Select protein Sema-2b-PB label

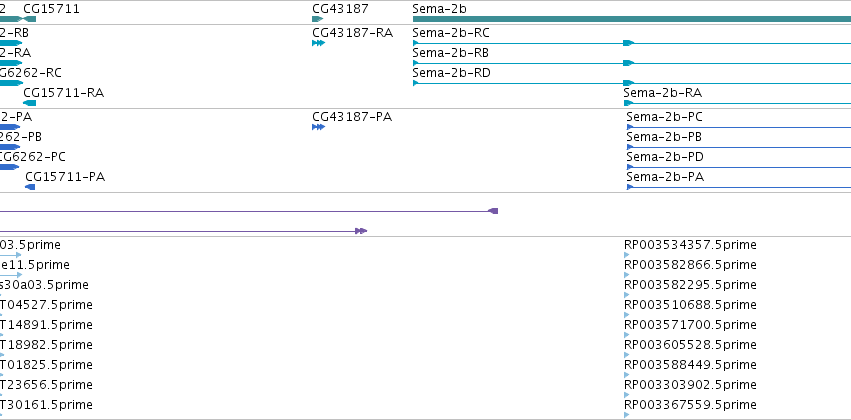[664, 137]
